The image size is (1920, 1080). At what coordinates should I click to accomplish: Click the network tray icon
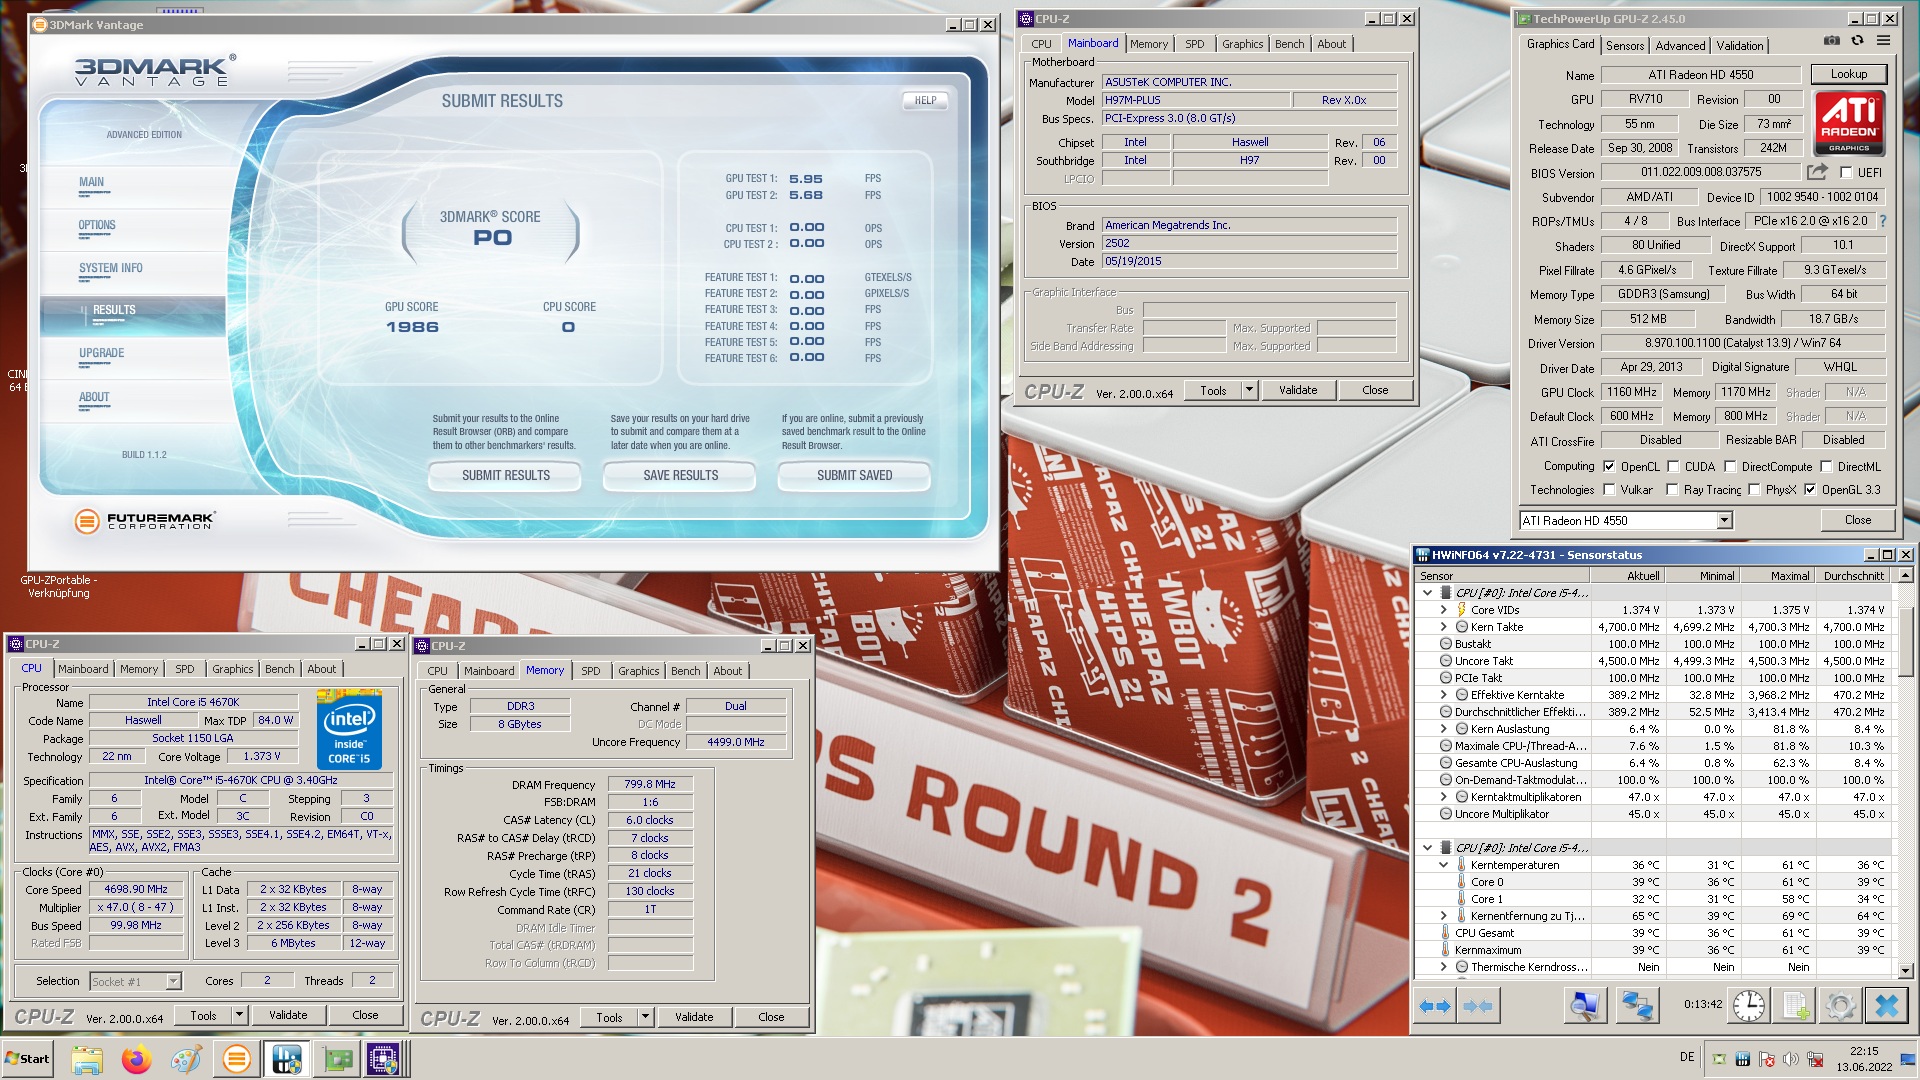(x=1813, y=1059)
